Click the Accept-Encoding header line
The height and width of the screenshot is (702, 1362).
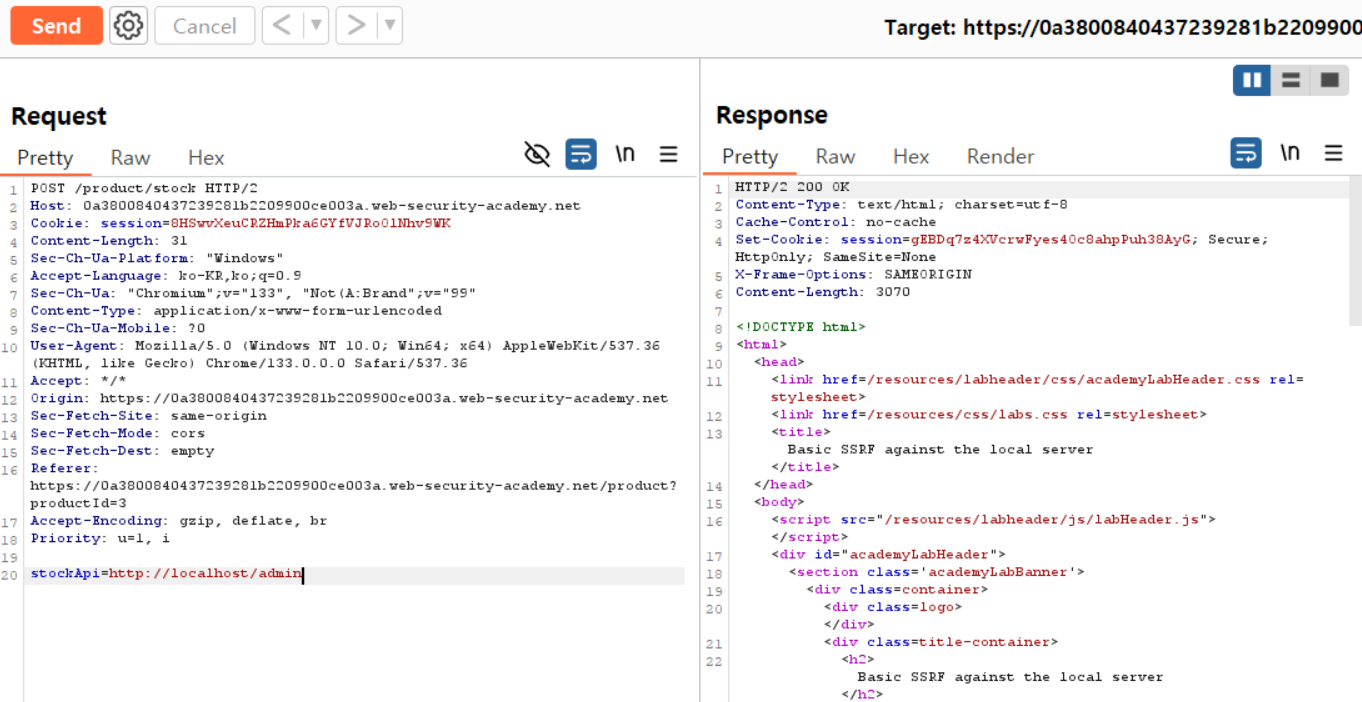pyautogui.click(x=179, y=521)
